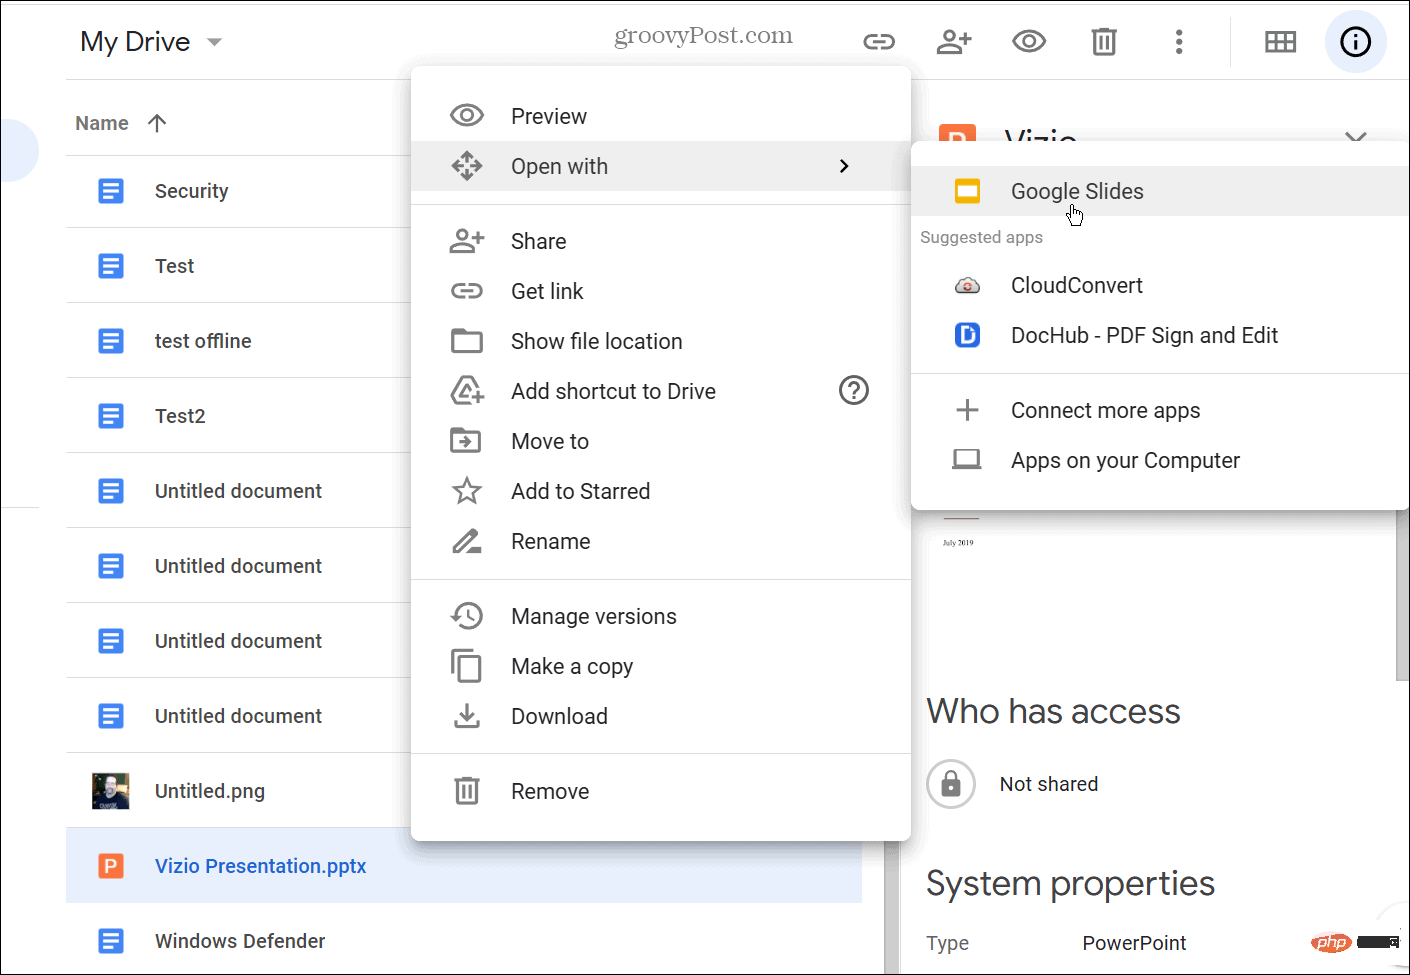1410x975 pixels.
Task: Click the Docs icon beside Security
Action: pyautogui.click(x=111, y=191)
